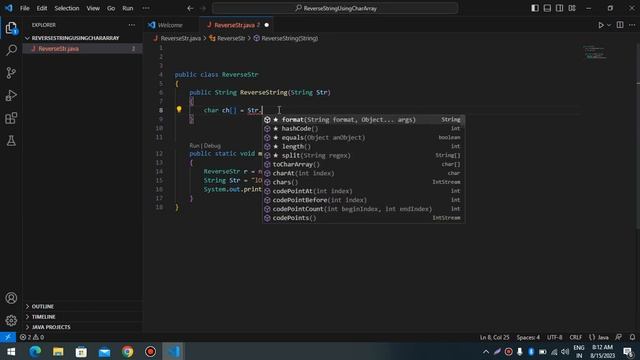Open the Explorer view in activity bar
Screen dimensions: 640x360
(11, 28)
